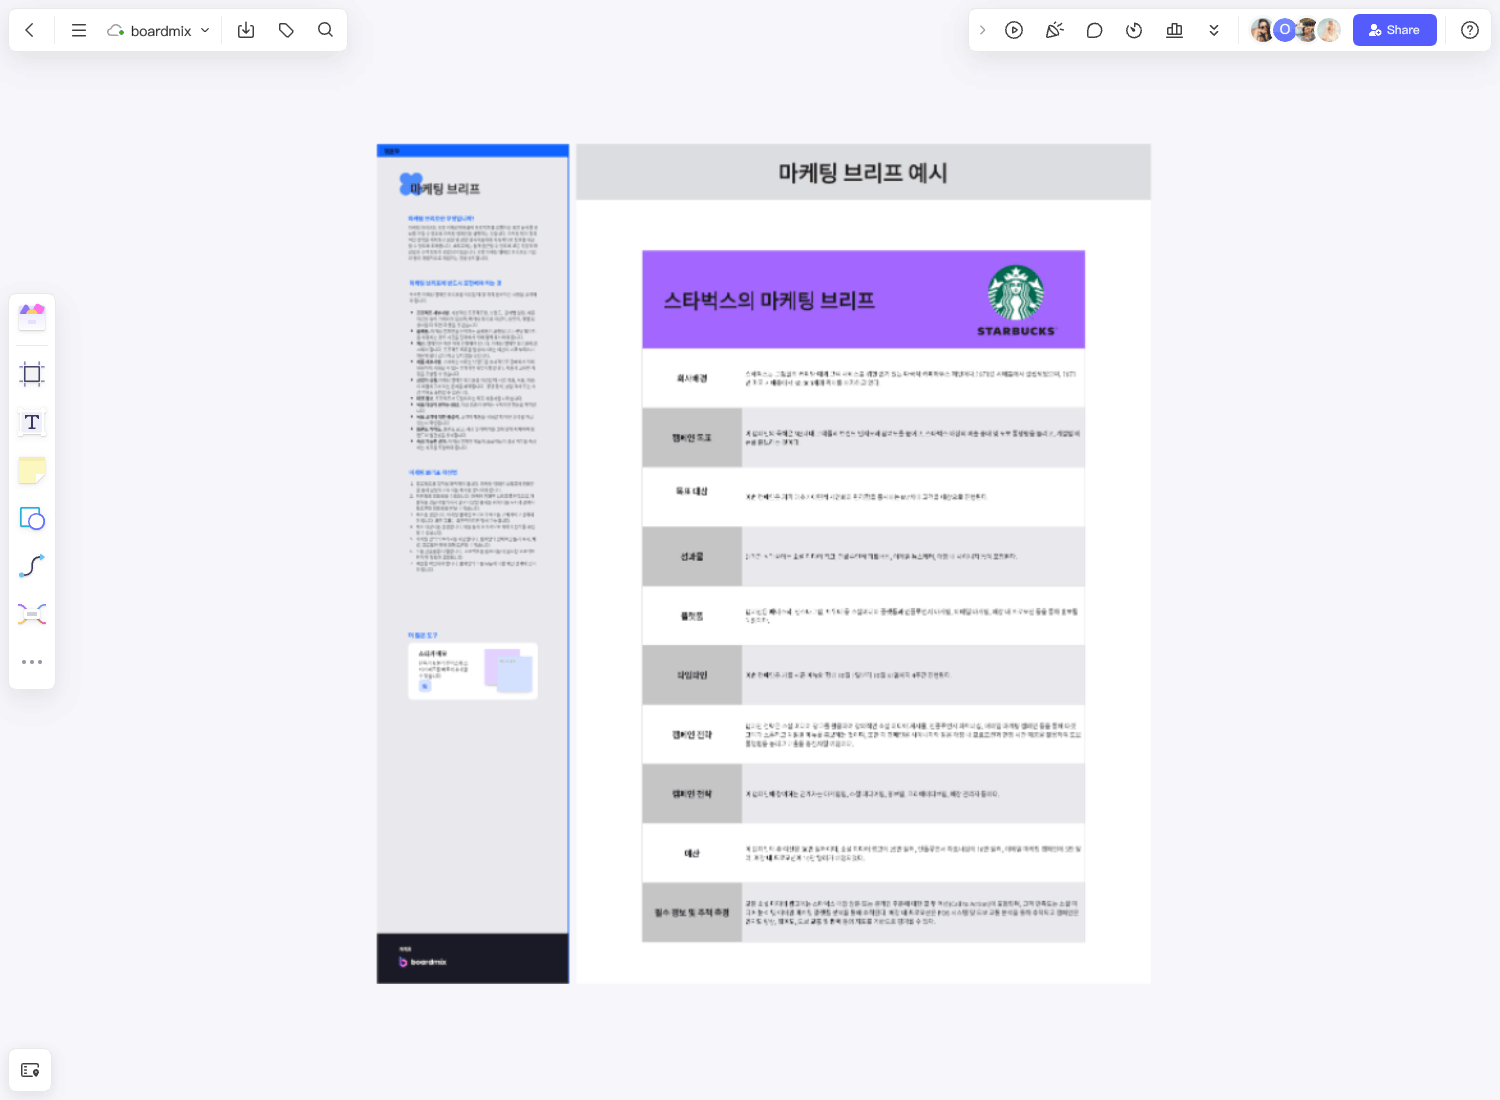Image resolution: width=1500 pixels, height=1100 pixels.
Task: Click the 마케팅 브리프 예시 heading
Action: [863, 173]
